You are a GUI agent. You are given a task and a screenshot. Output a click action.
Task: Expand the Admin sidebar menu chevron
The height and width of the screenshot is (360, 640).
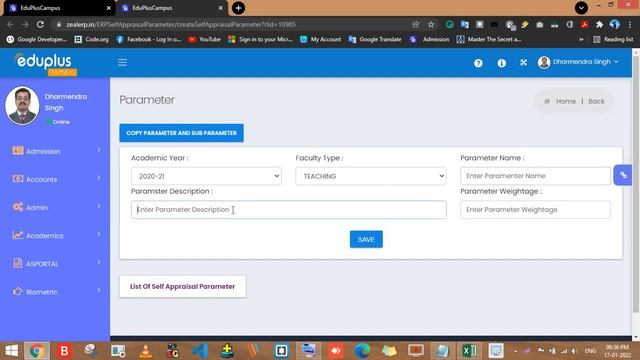click(x=99, y=206)
